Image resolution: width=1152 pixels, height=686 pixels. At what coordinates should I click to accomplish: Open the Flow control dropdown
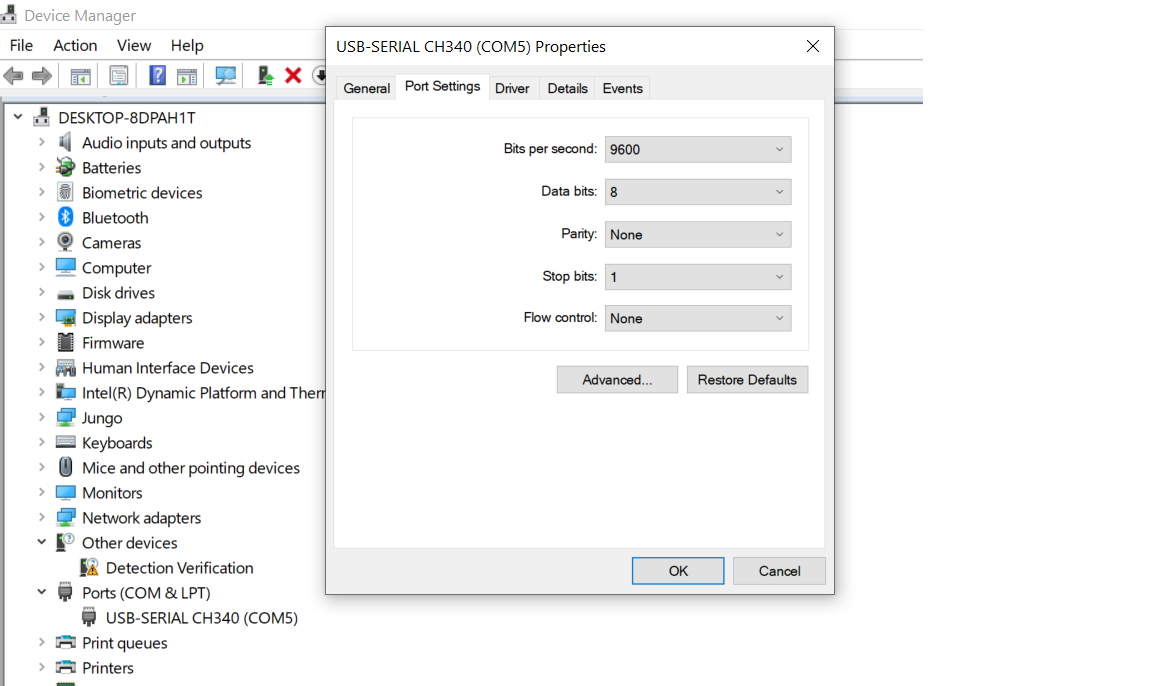pyautogui.click(x=698, y=318)
